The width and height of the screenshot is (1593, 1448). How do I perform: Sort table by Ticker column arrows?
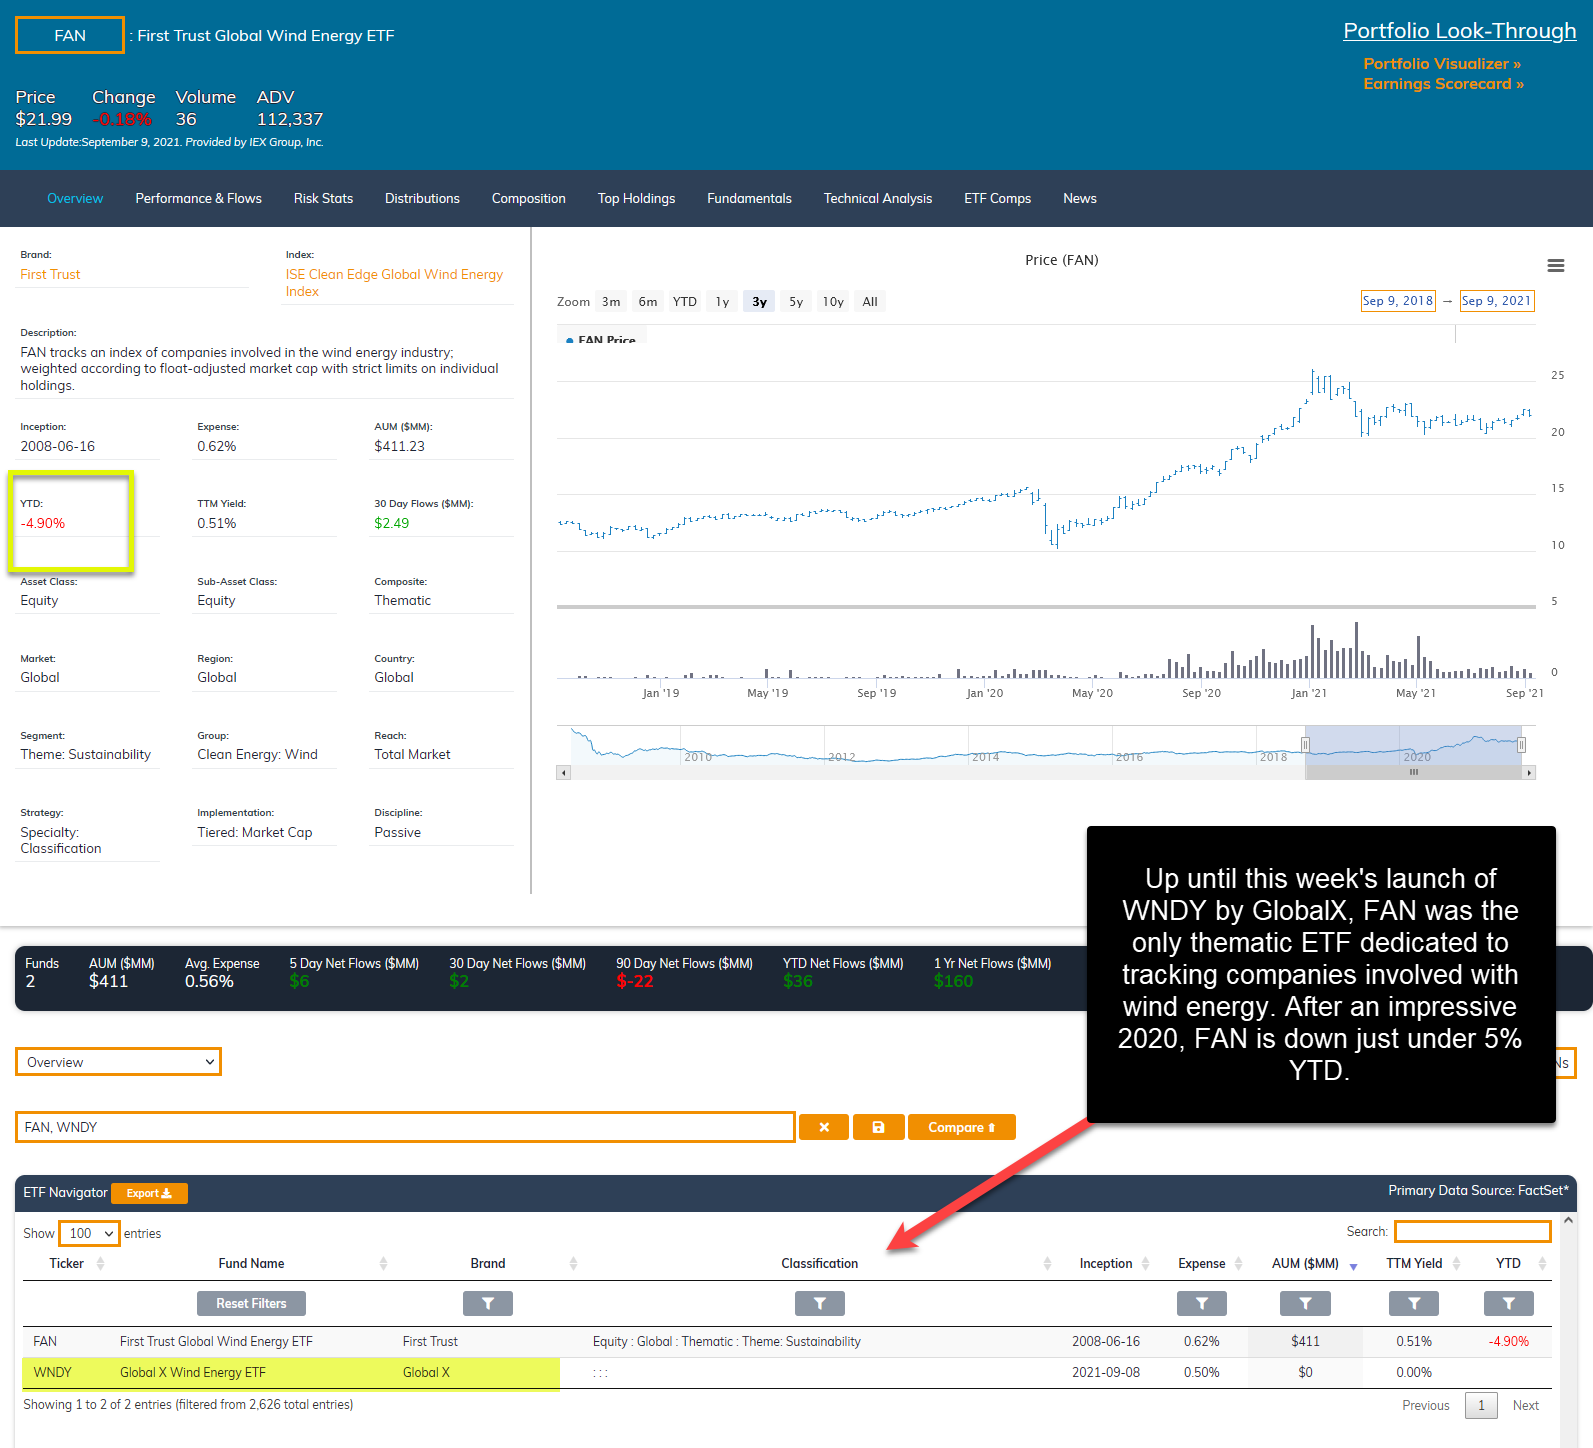point(100,1264)
